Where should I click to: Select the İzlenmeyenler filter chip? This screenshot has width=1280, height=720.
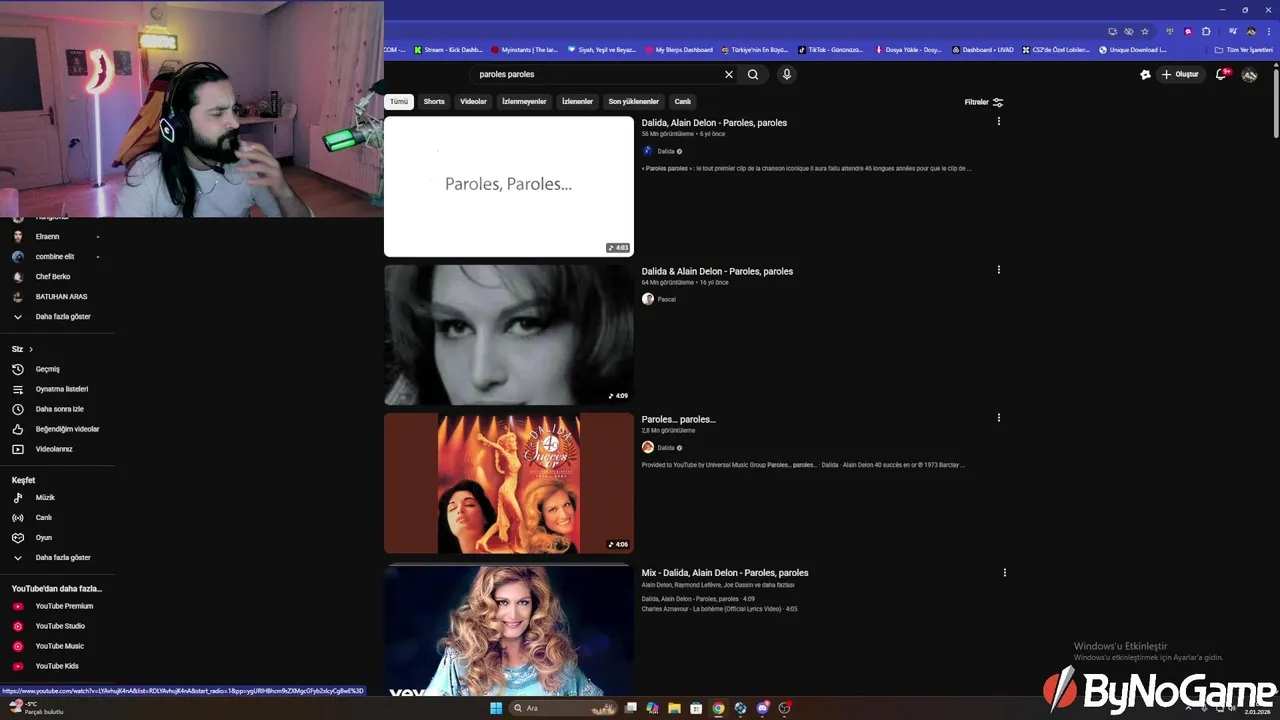(x=524, y=101)
